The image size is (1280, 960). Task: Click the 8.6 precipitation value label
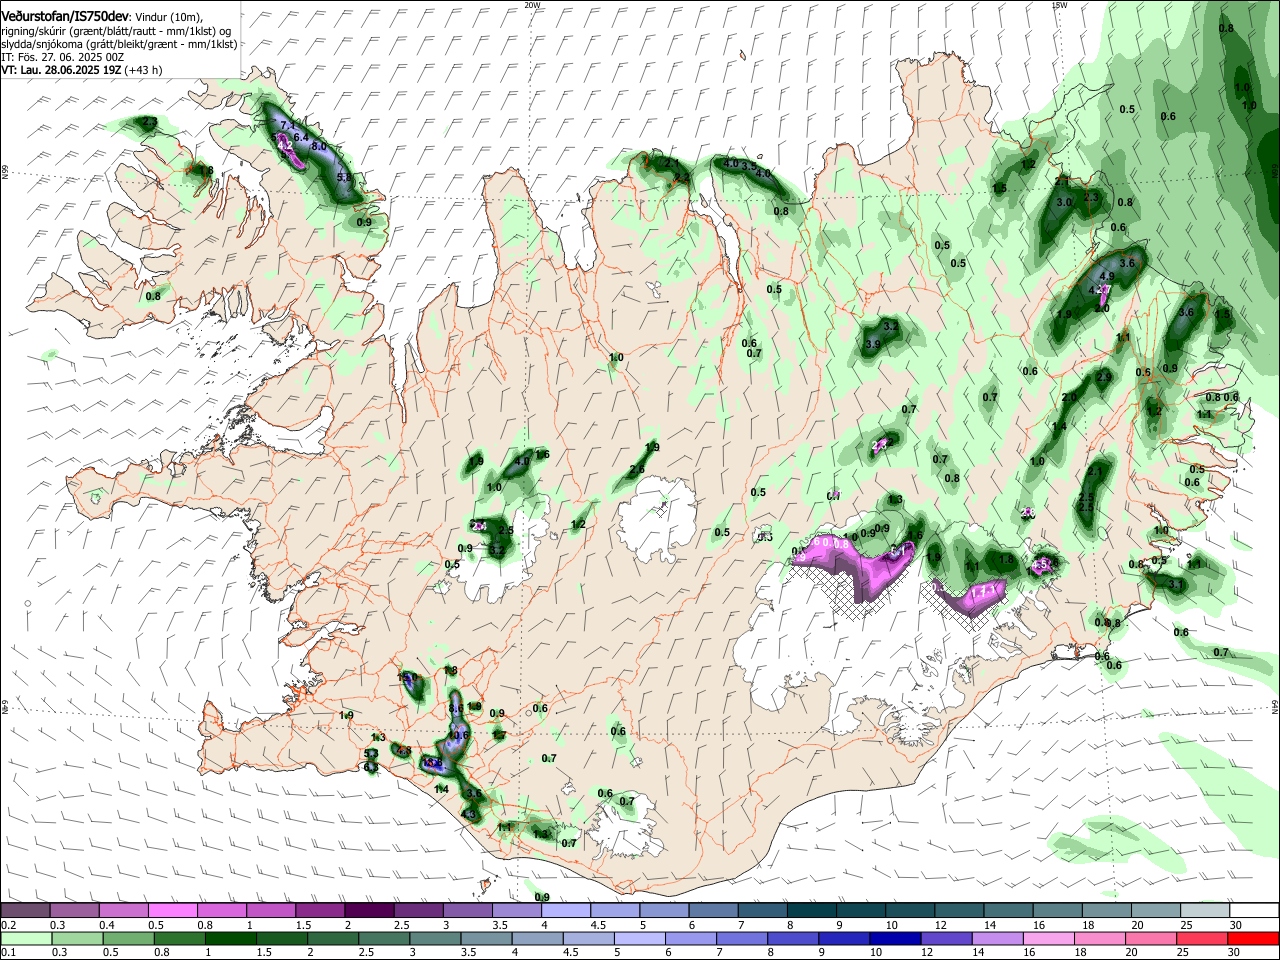tap(456, 708)
